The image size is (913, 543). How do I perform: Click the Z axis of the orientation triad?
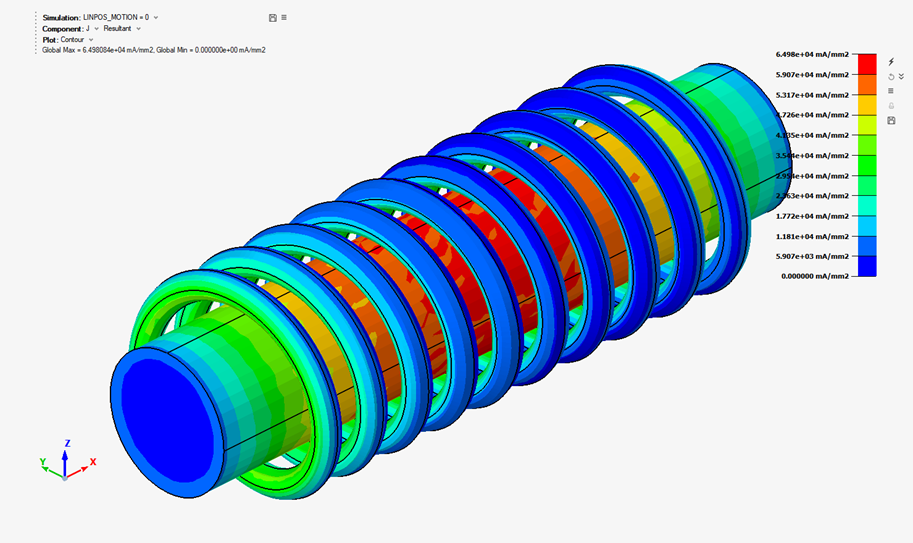click(x=65, y=458)
